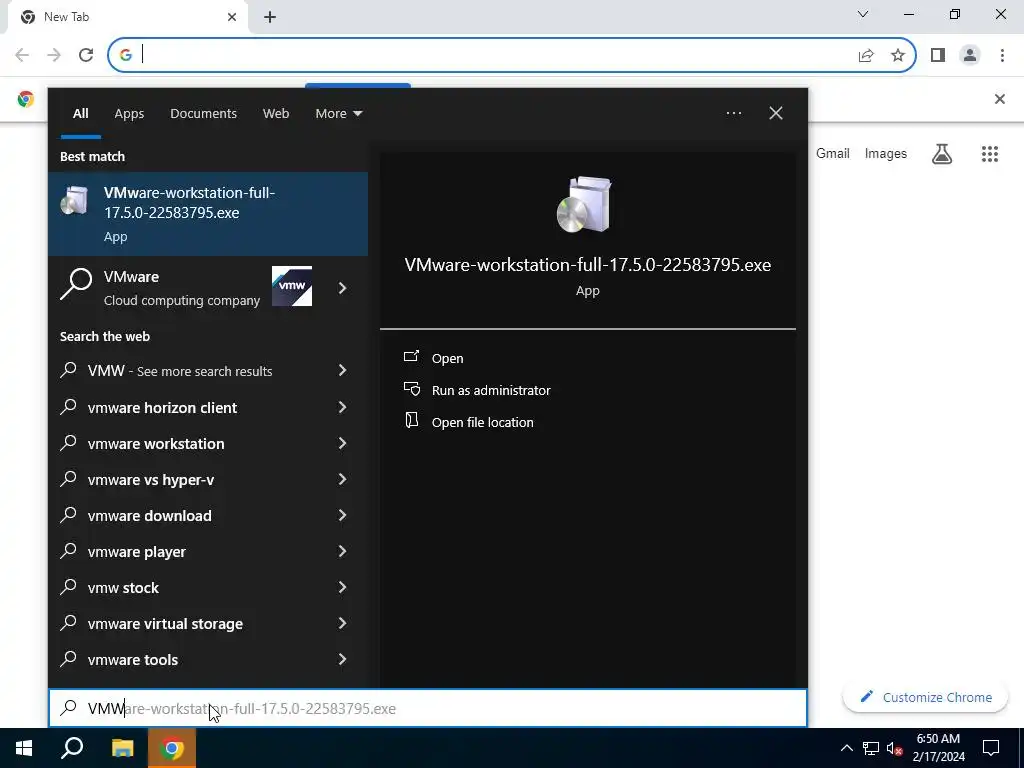Open search panel options ellipsis
Image resolution: width=1024 pixels, height=768 pixels.
[x=734, y=113]
